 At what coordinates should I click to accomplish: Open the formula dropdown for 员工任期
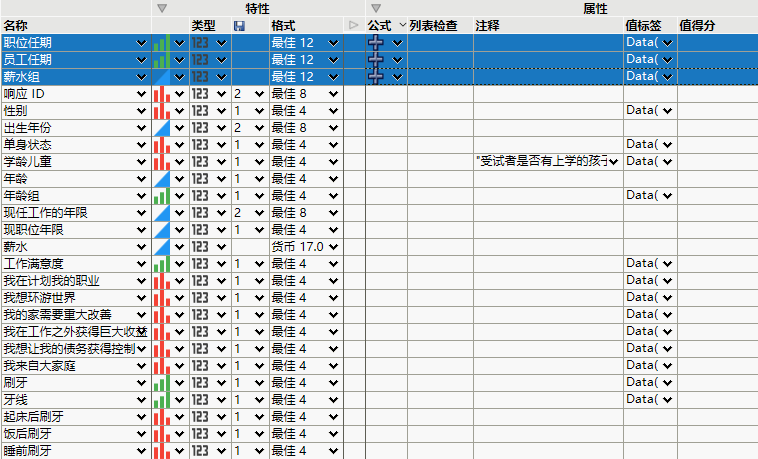coord(397,60)
